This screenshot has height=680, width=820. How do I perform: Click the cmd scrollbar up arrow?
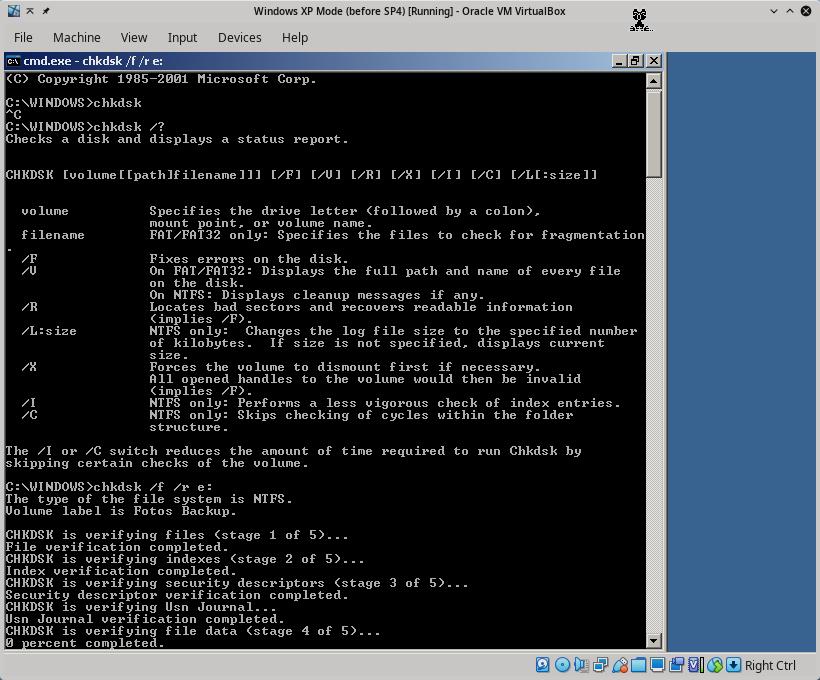click(654, 81)
